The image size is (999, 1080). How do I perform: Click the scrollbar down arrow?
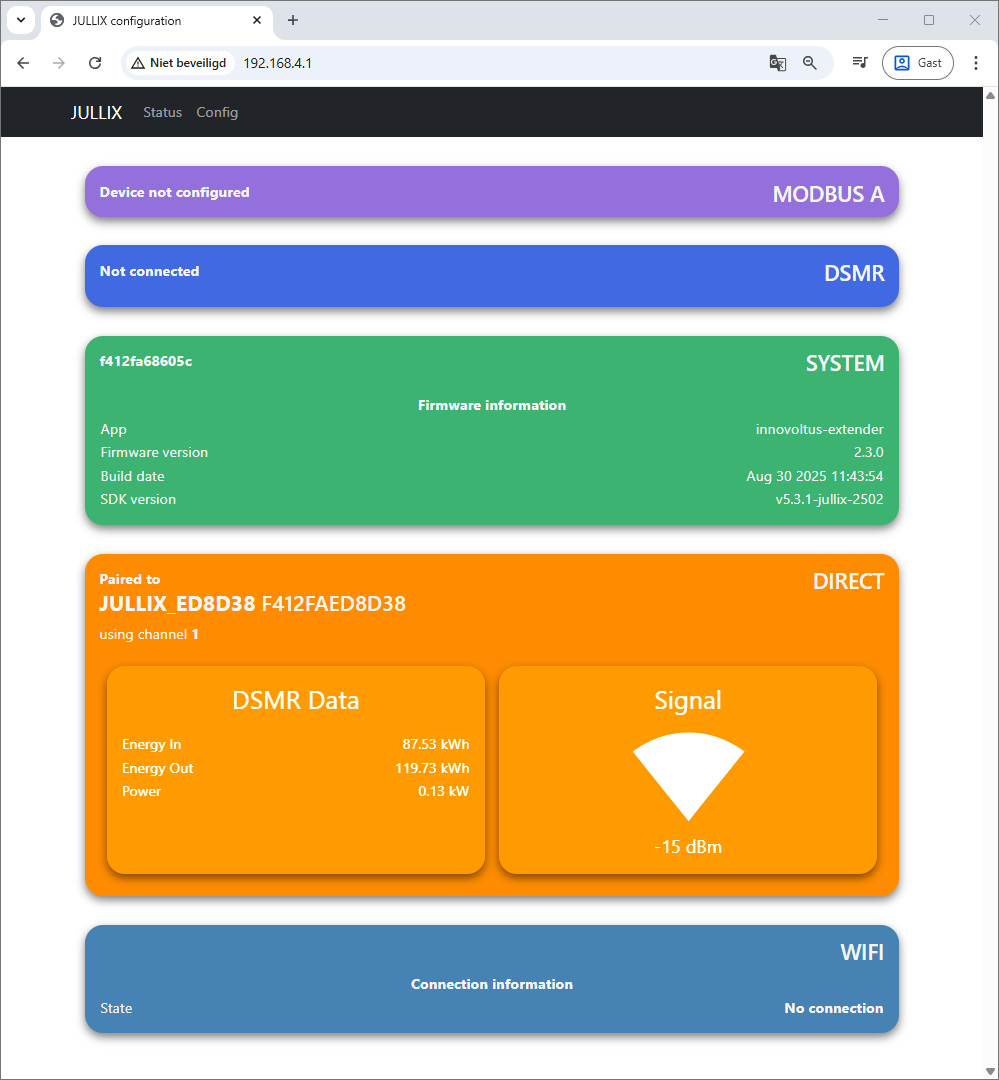[x=990, y=1071]
